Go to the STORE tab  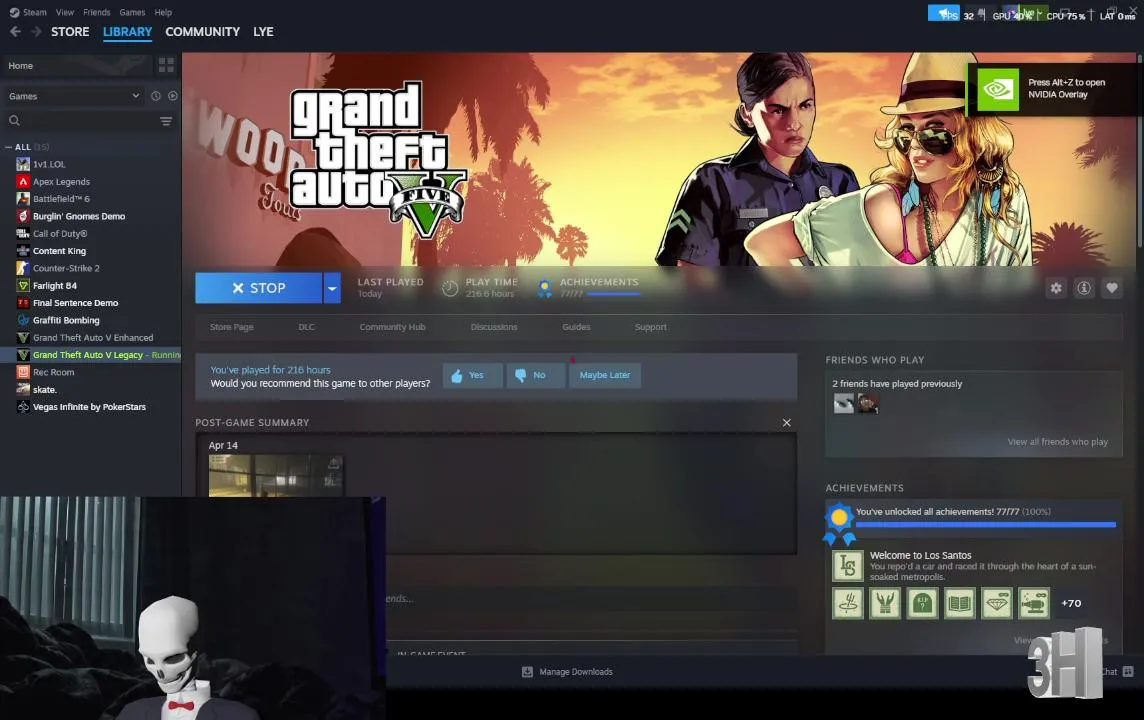pyautogui.click(x=70, y=32)
